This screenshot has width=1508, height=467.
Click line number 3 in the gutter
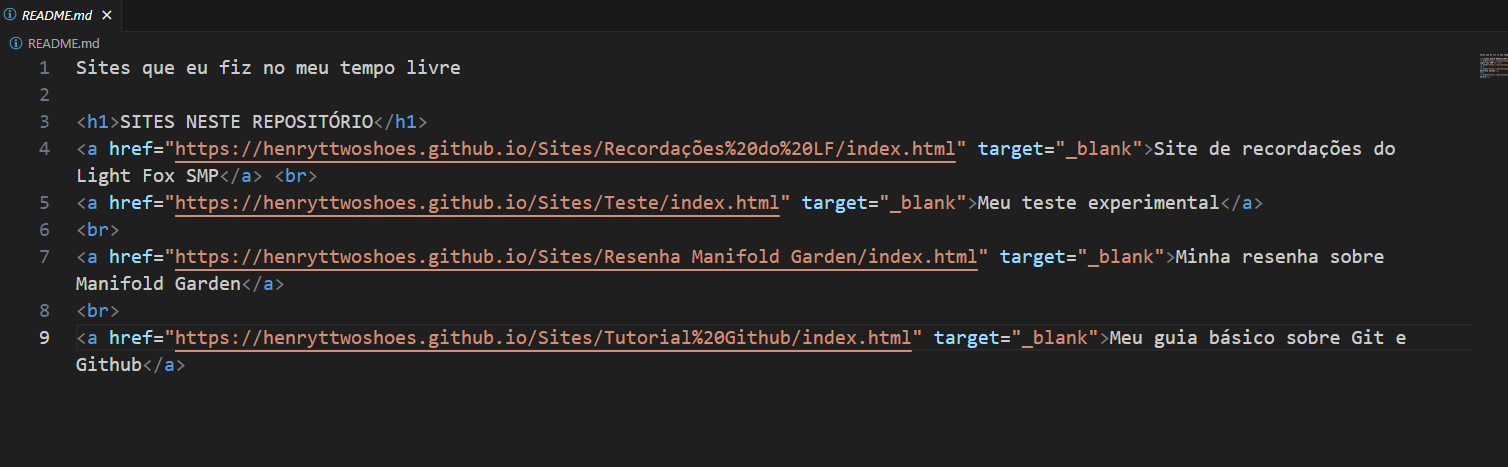tap(43, 122)
